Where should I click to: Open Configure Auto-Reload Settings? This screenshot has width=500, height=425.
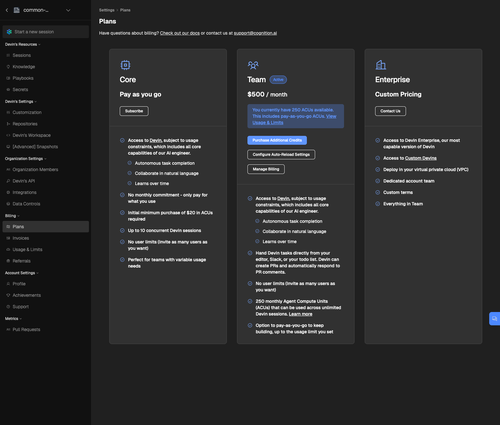click(x=281, y=155)
